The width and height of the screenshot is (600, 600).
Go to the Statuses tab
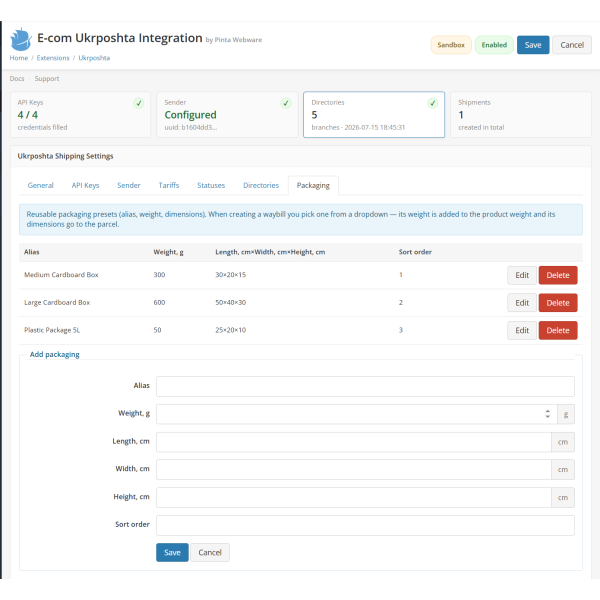pyautogui.click(x=211, y=185)
